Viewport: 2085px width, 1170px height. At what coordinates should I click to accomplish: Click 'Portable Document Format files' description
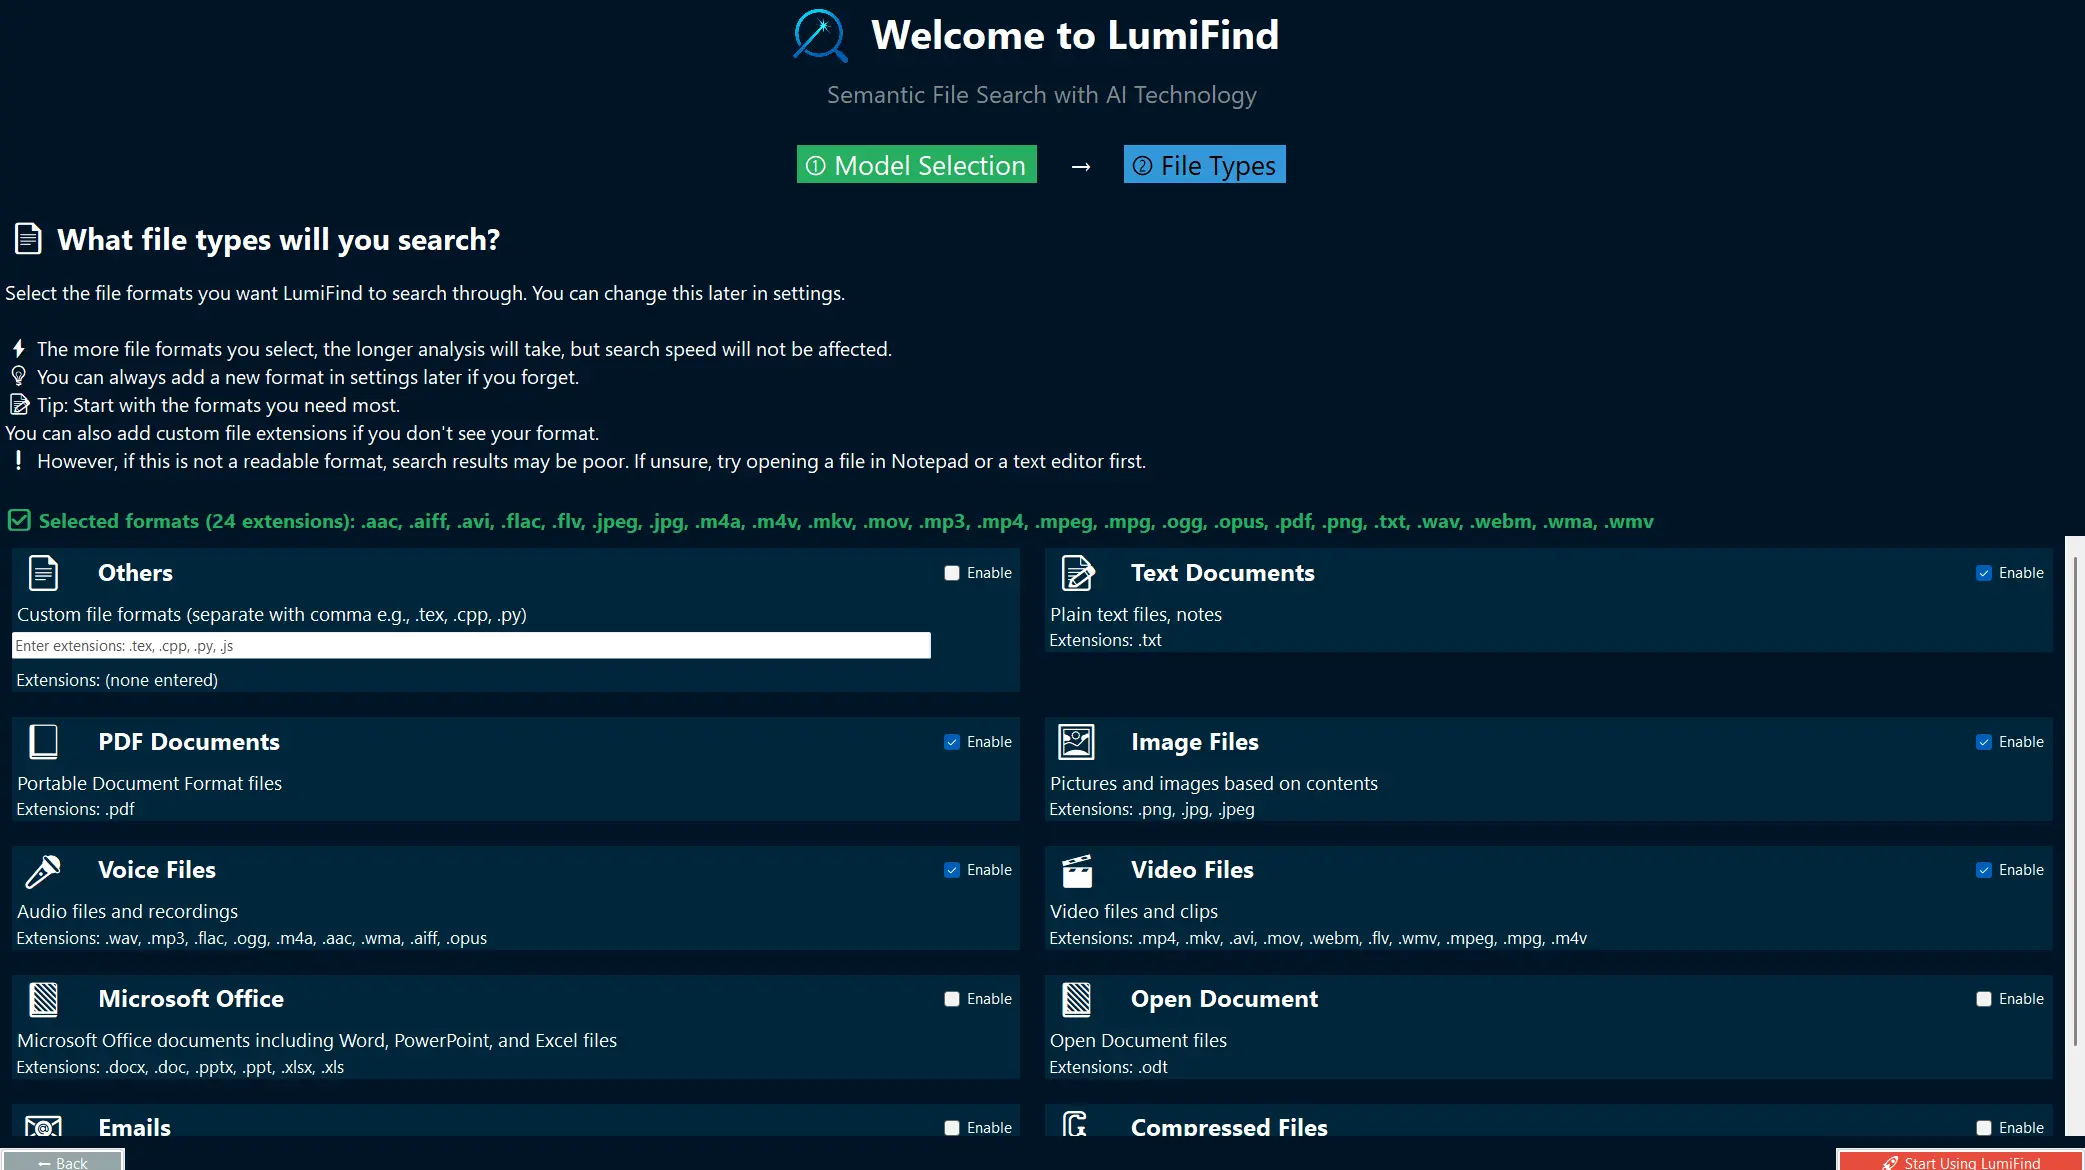pos(150,784)
